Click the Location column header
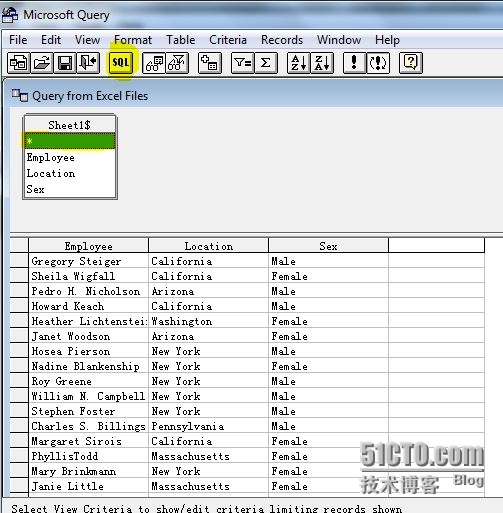The height and width of the screenshot is (513, 503). pos(209,246)
